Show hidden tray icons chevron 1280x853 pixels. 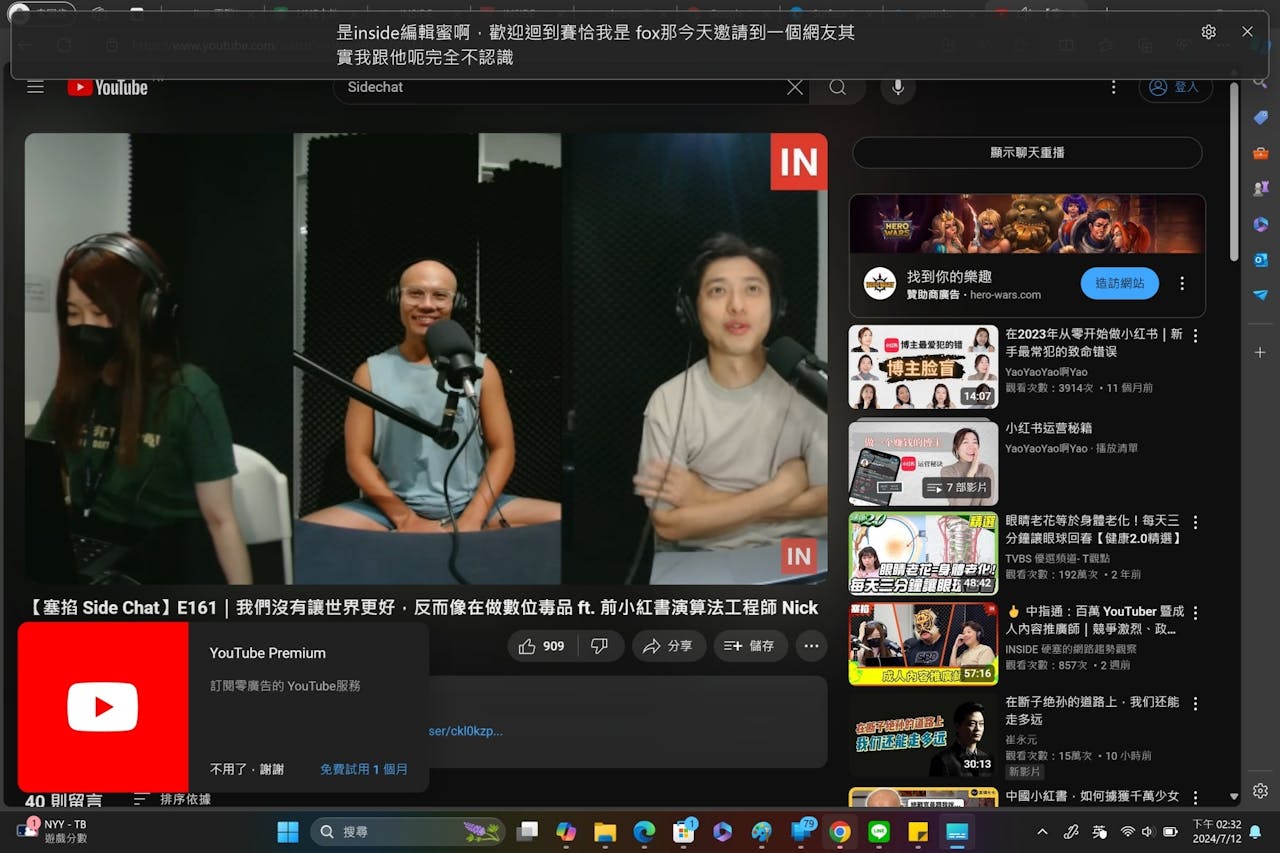[1042, 831]
